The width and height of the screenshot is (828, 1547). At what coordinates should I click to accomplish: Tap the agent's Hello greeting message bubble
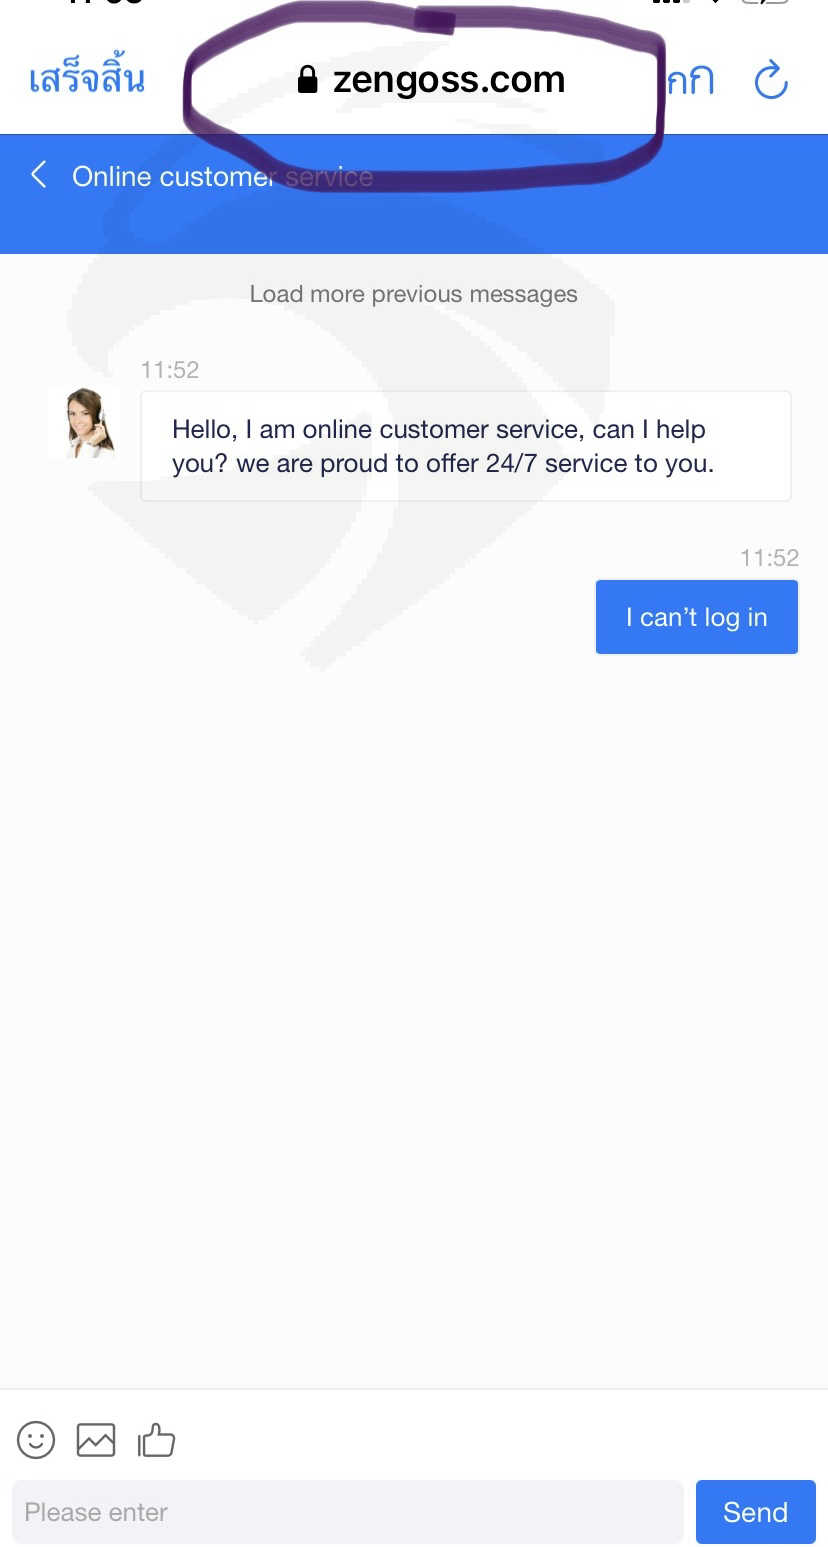coord(466,446)
